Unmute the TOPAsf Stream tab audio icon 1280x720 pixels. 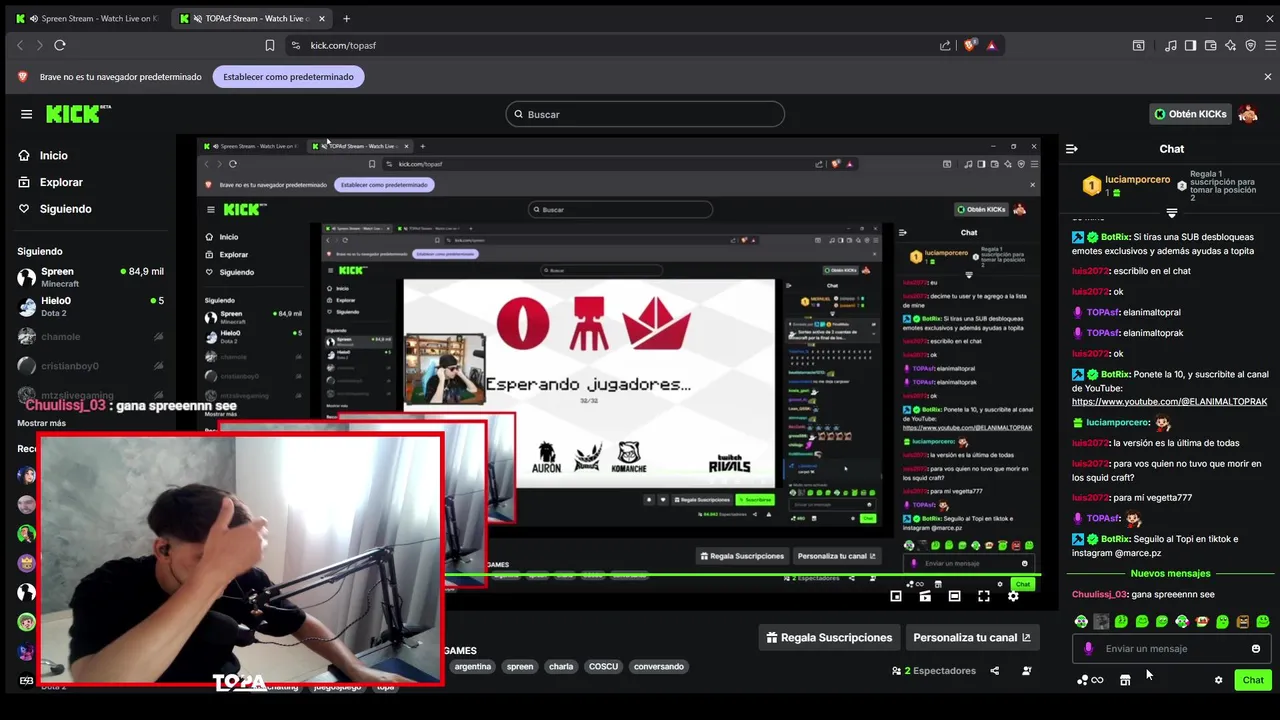coord(198,18)
